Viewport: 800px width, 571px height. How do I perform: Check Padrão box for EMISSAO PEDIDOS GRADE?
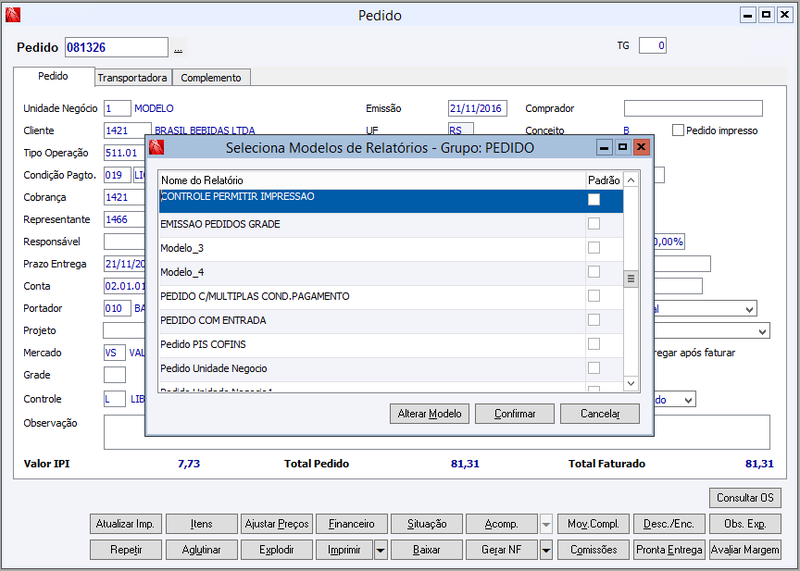pyautogui.click(x=593, y=224)
